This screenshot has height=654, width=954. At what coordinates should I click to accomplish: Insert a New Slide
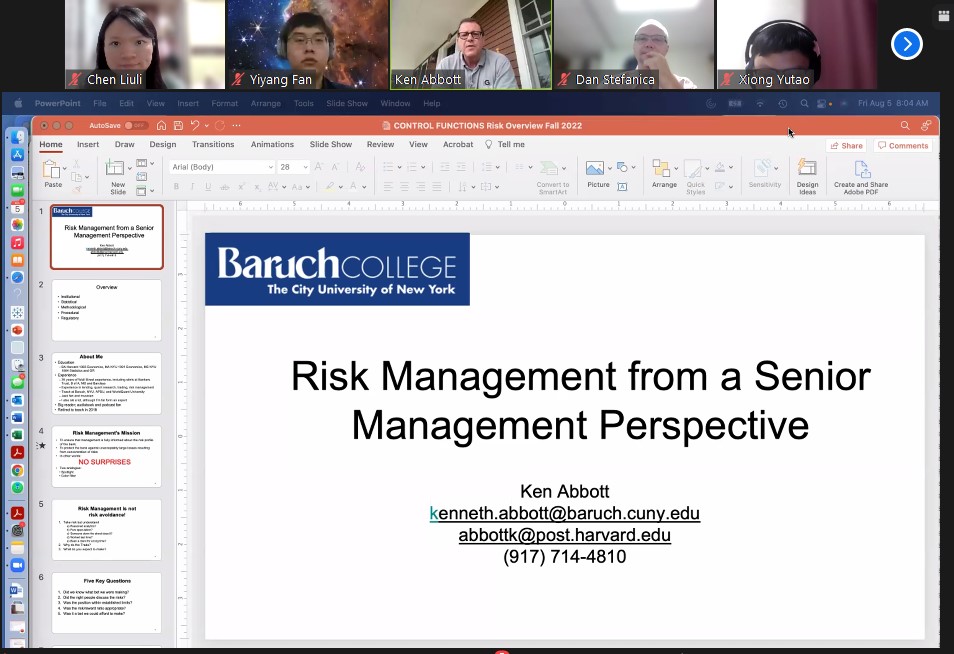click(x=115, y=168)
